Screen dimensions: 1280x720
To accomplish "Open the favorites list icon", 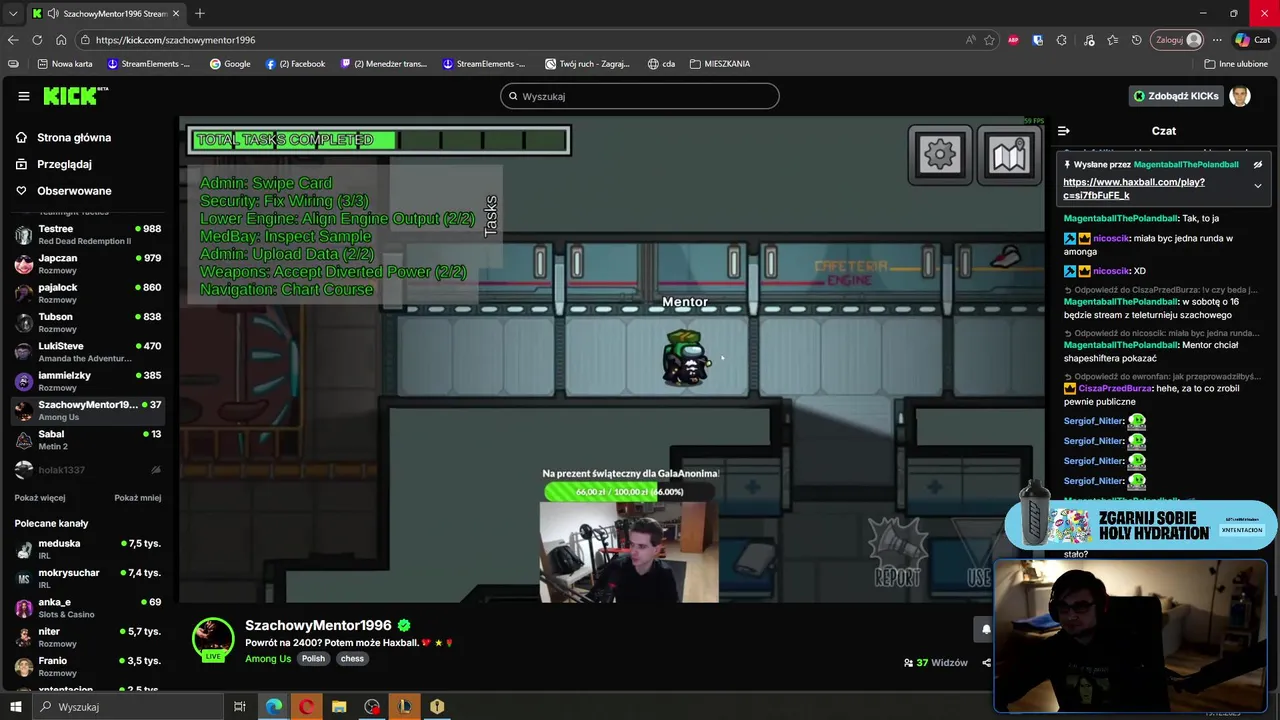I will coord(1112,40).
